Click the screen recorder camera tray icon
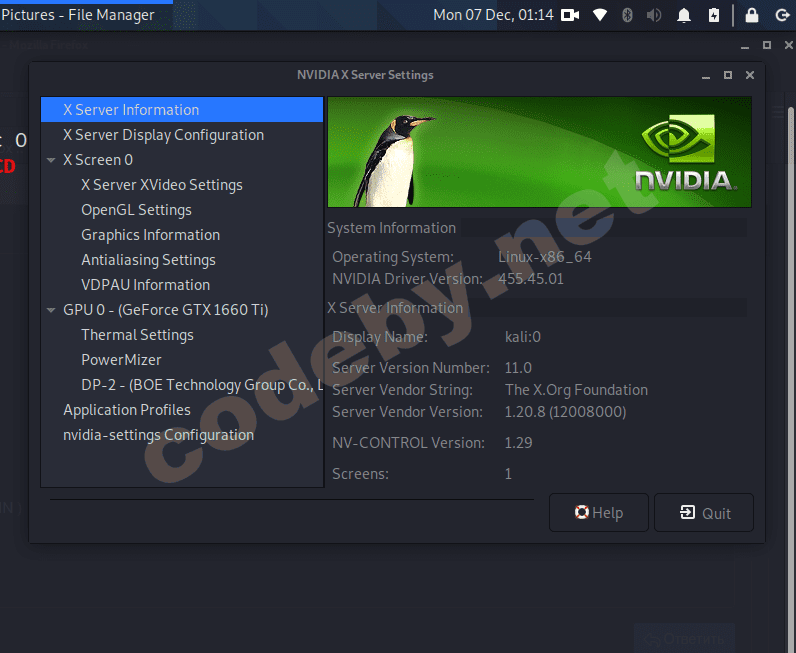Screen dimensions: 796x653 [570, 15]
